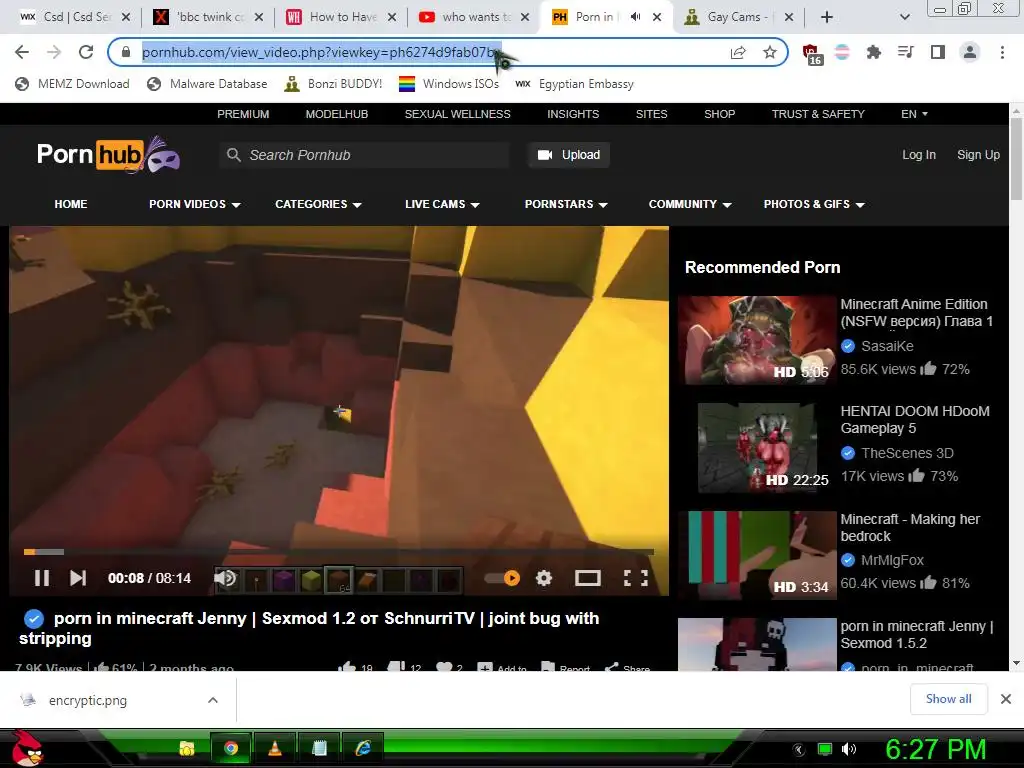Open the Premium top link
The image size is (1024, 768).
tap(243, 114)
